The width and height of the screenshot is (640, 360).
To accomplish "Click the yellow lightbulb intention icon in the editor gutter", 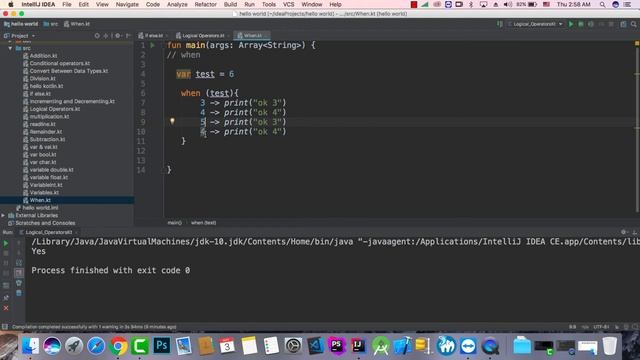I will pos(172,121).
